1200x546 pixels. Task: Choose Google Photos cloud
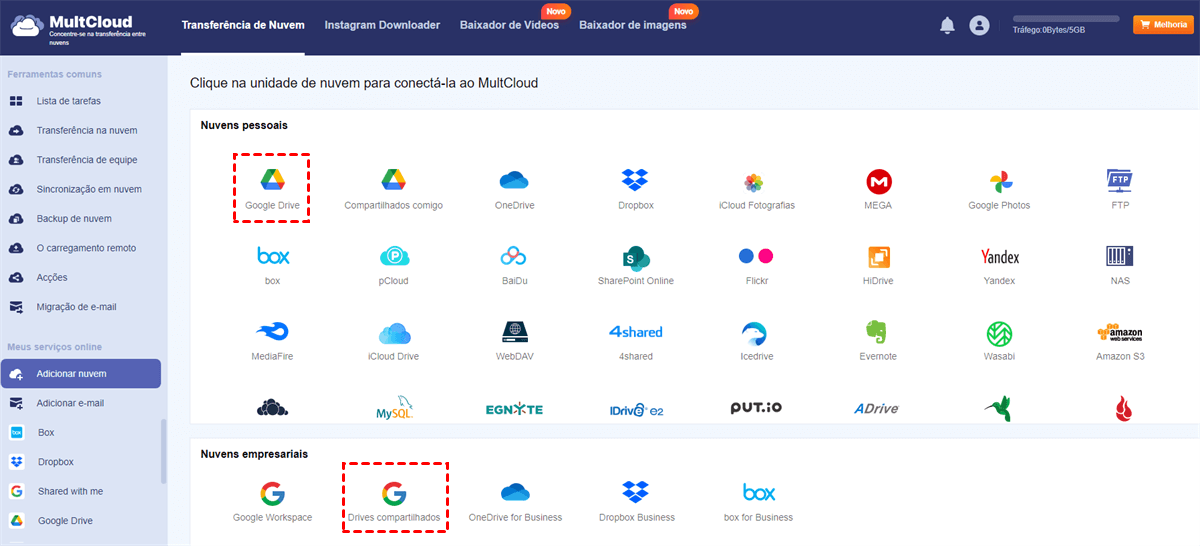pyautogui.click(x=999, y=181)
